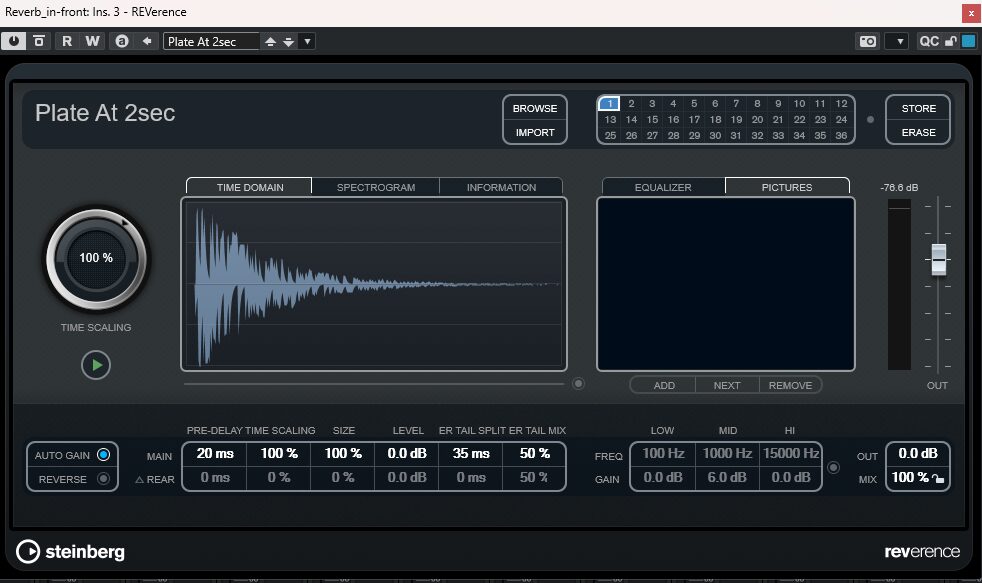Click the QC quick controls button

pos(929,41)
